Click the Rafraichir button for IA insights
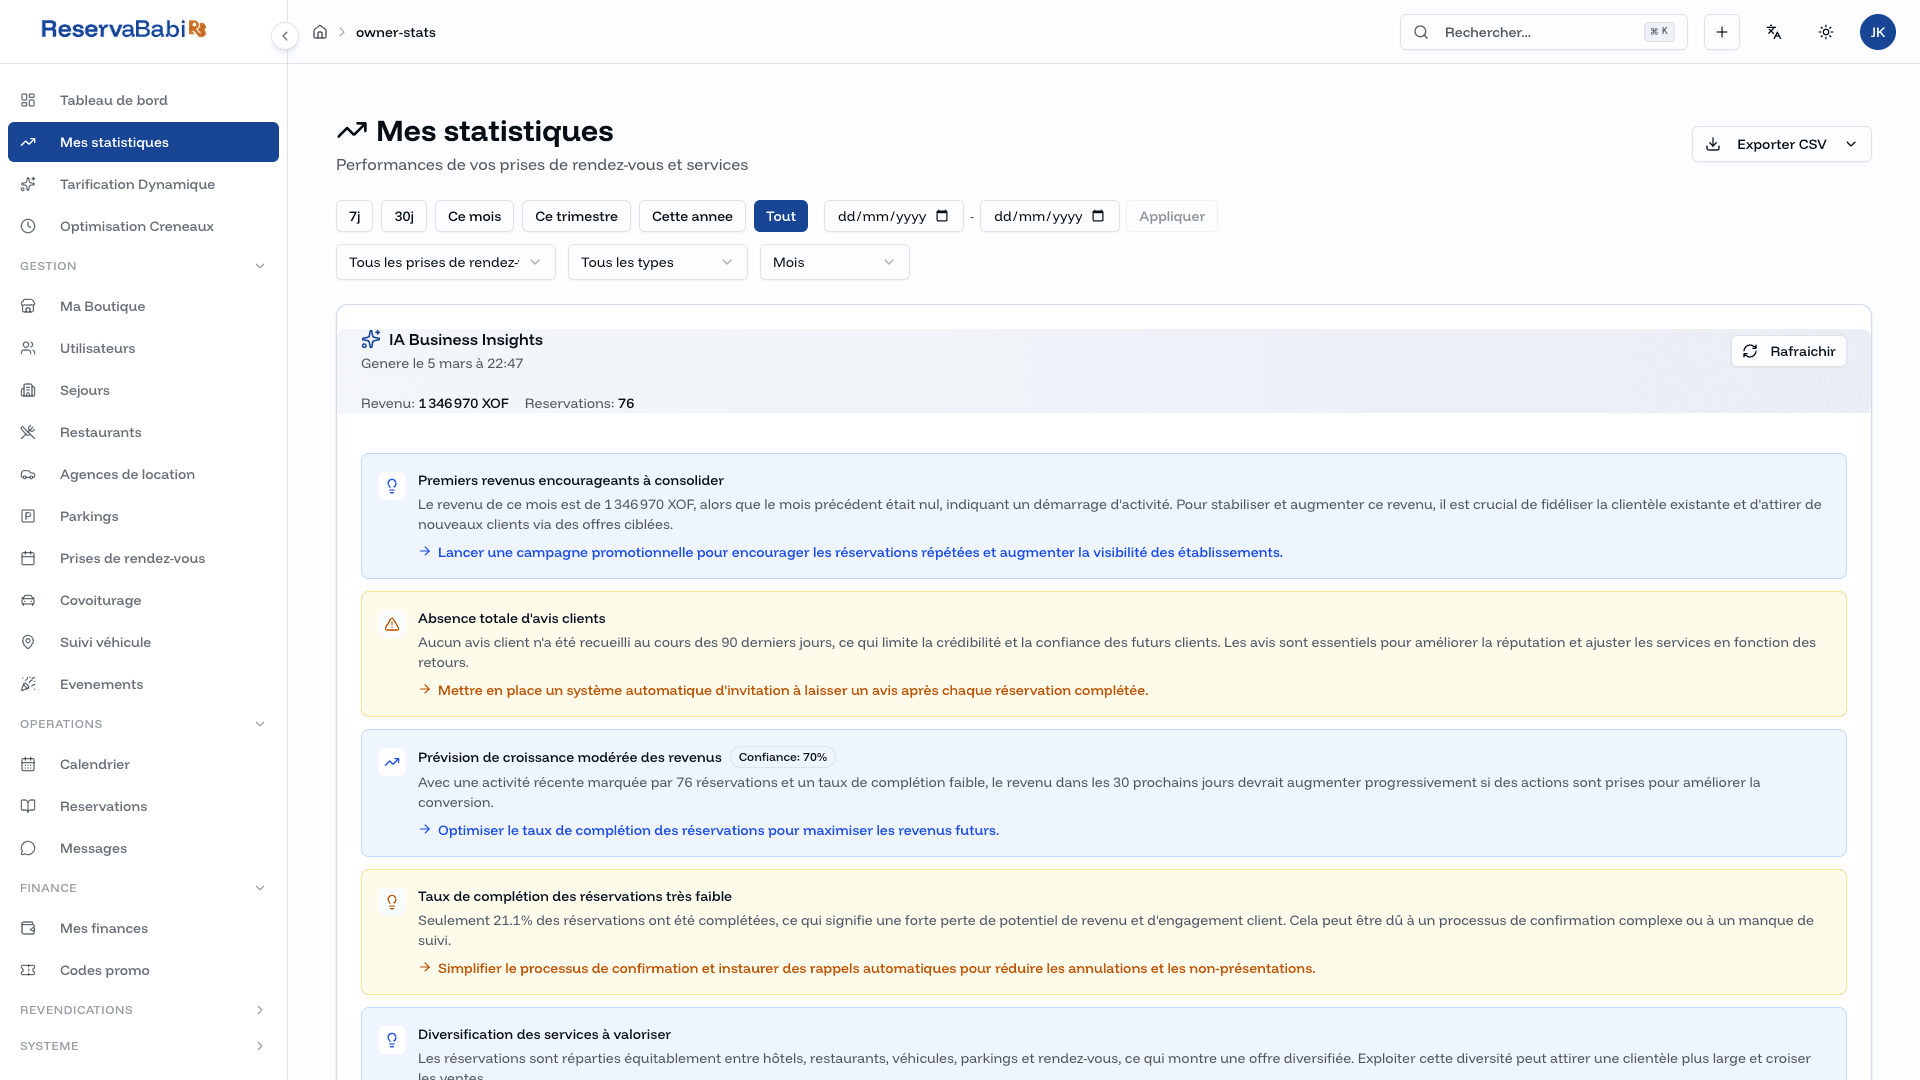 pyautogui.click(x=1789, y=351)
